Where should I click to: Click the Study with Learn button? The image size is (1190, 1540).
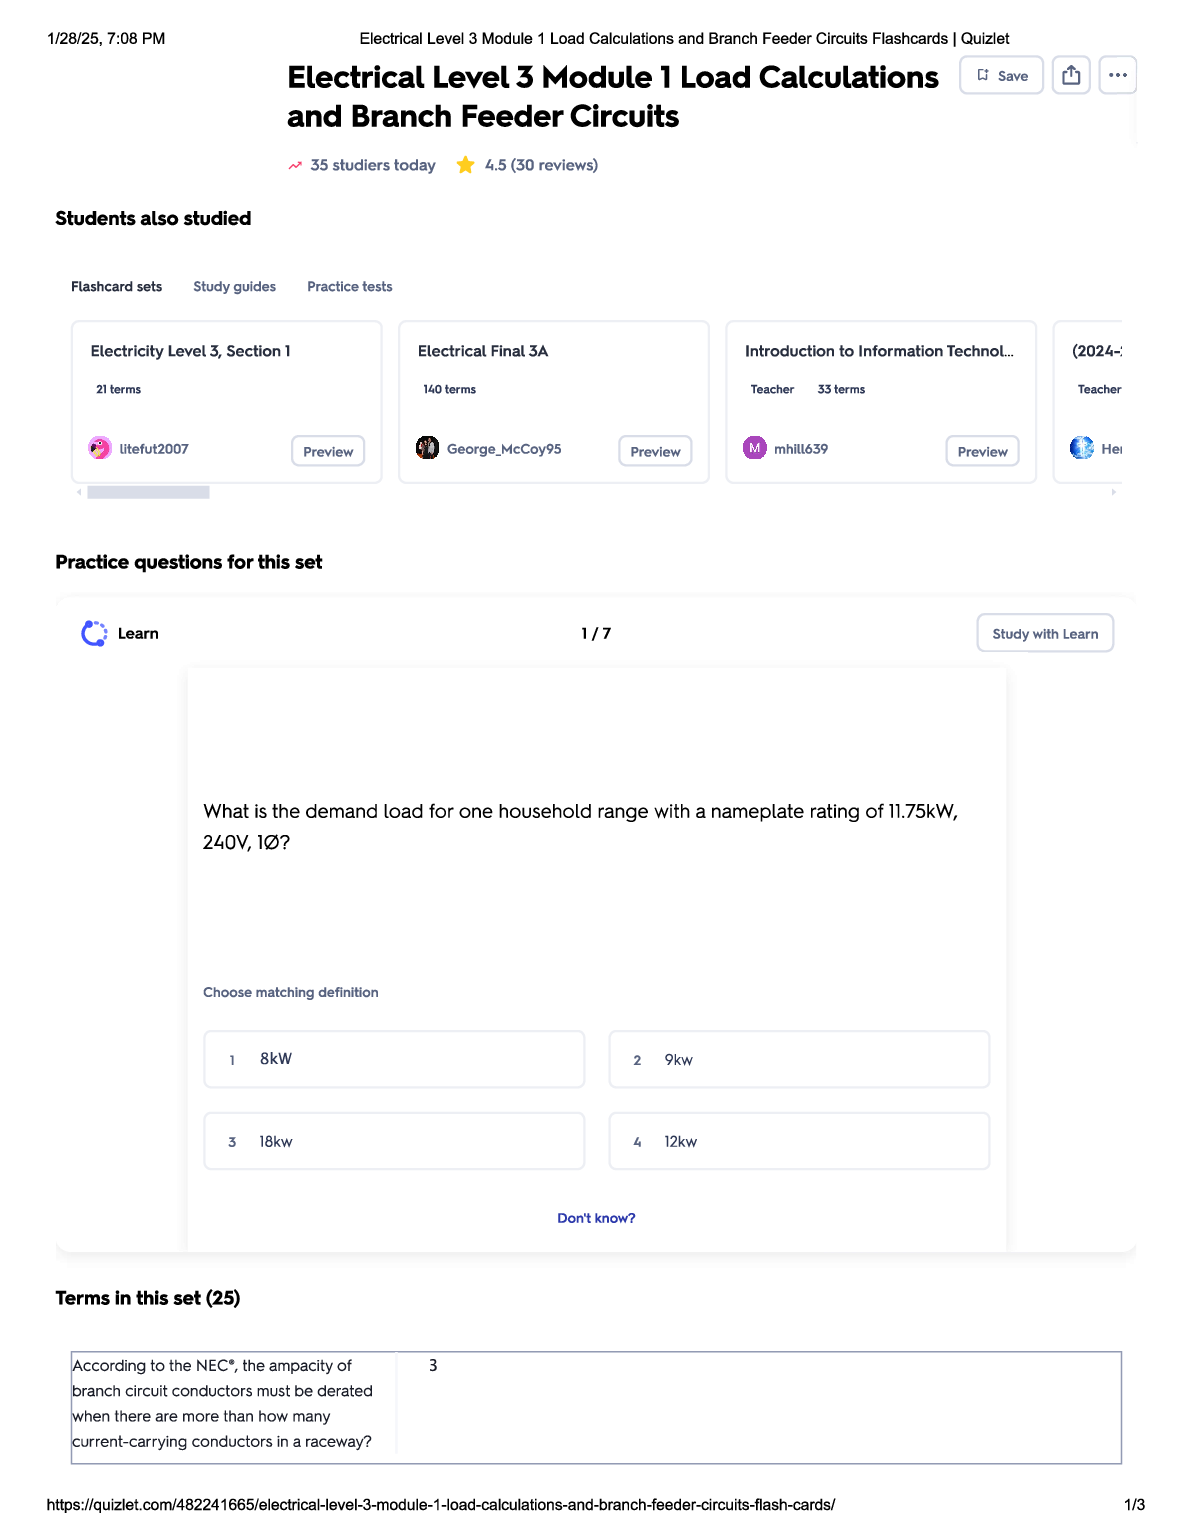1045,633
